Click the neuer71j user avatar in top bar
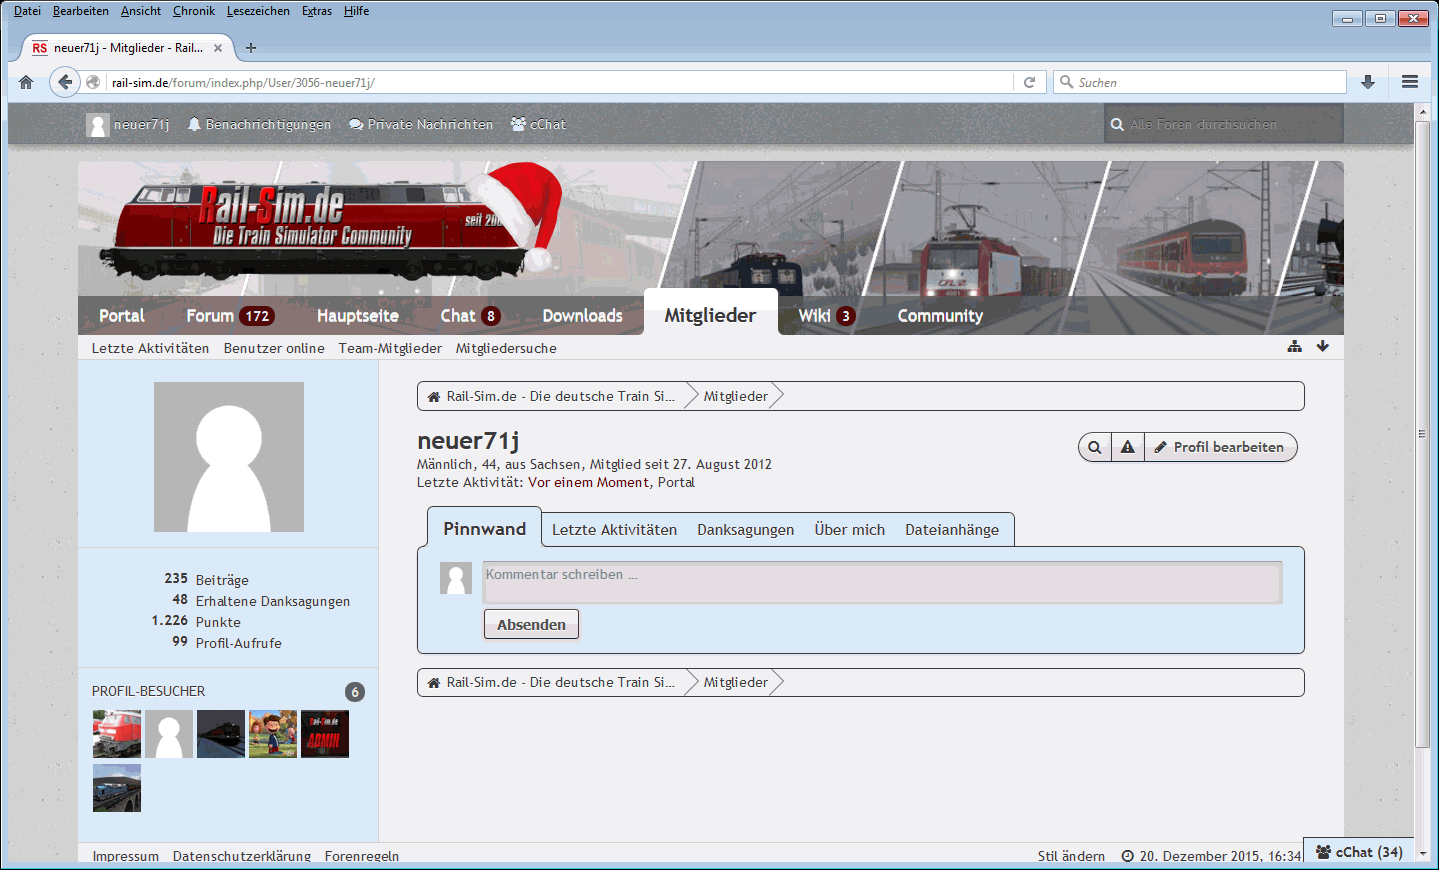This screenshot has height=870, width=1439. tap(98, 125)
